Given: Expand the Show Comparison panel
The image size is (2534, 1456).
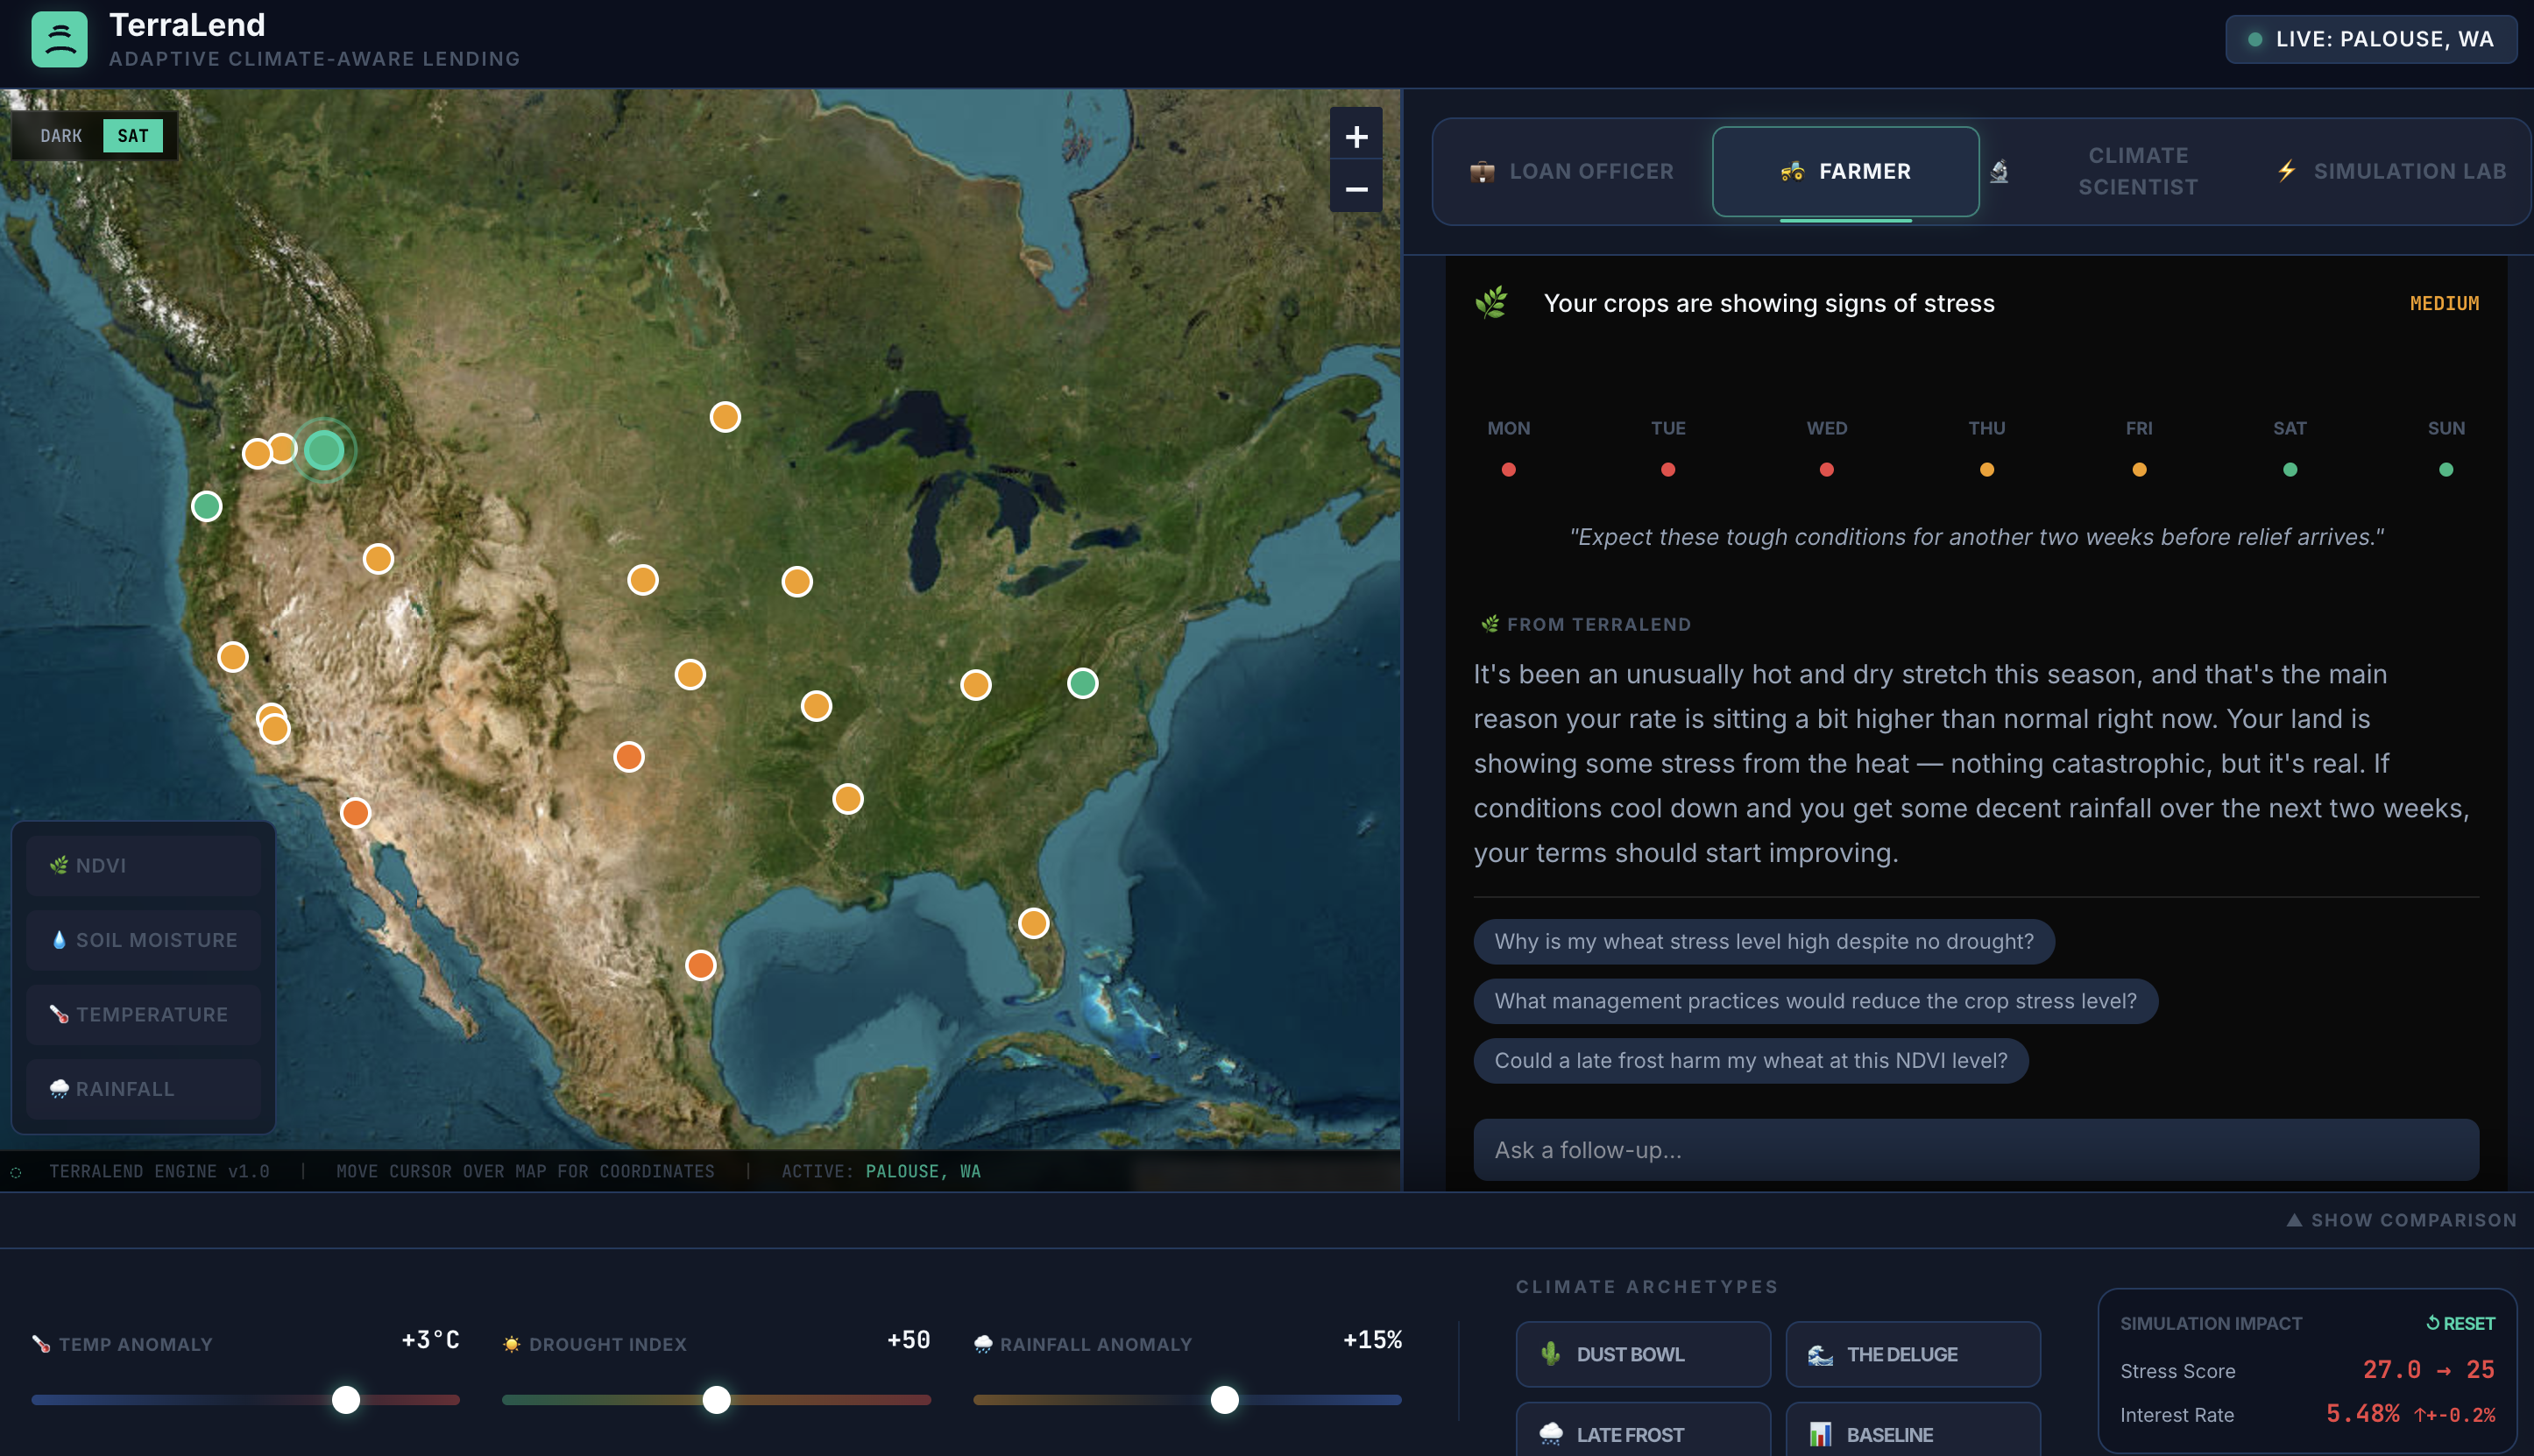Looking at the screenshot, I should point(2401,1220).
